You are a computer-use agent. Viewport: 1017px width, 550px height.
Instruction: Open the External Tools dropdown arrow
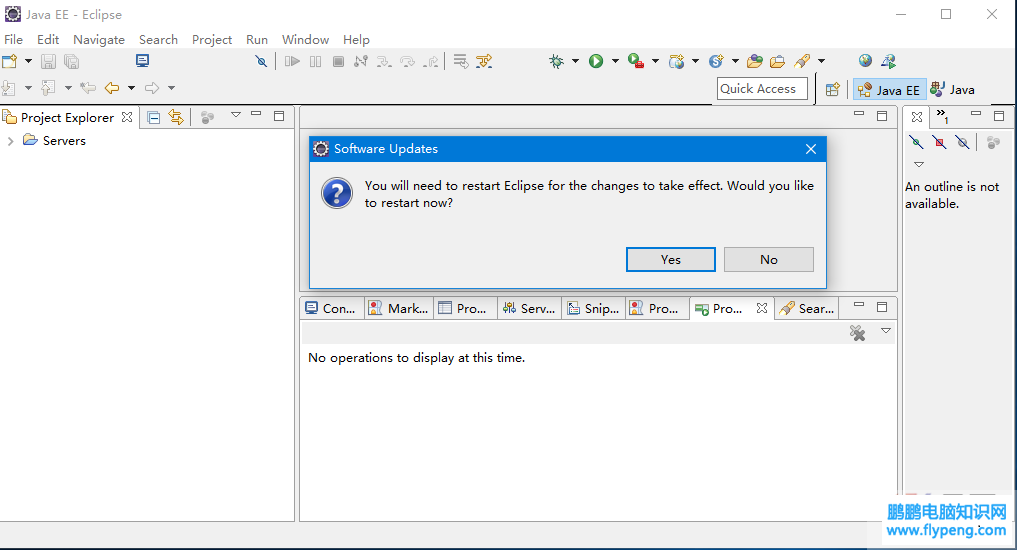coord(655,62)
